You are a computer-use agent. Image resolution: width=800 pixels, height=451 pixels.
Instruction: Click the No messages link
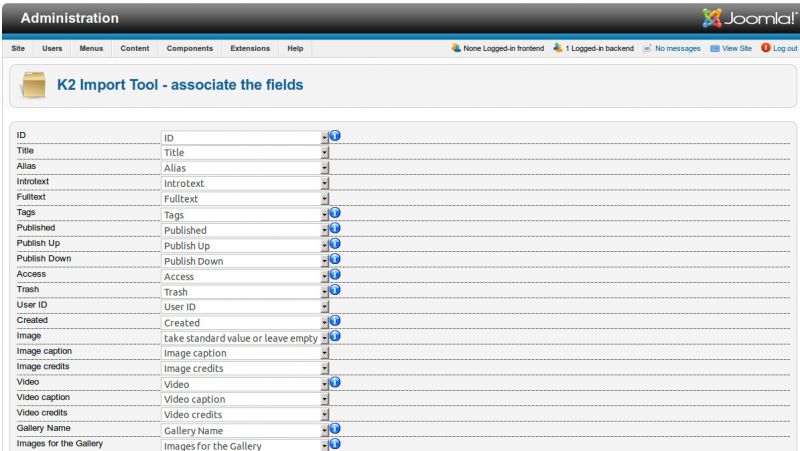point(678,48)
